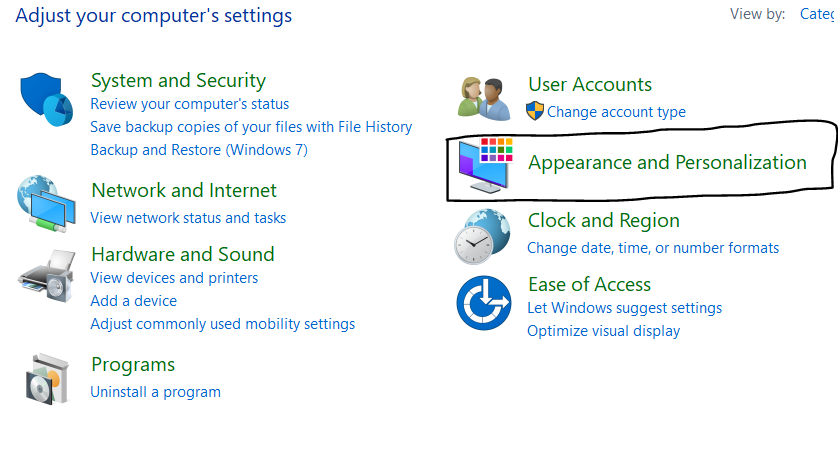838x471 pixels.
Task: Click the System and Security shield icon
Action: pyautogui.click(x=47, y=98)
